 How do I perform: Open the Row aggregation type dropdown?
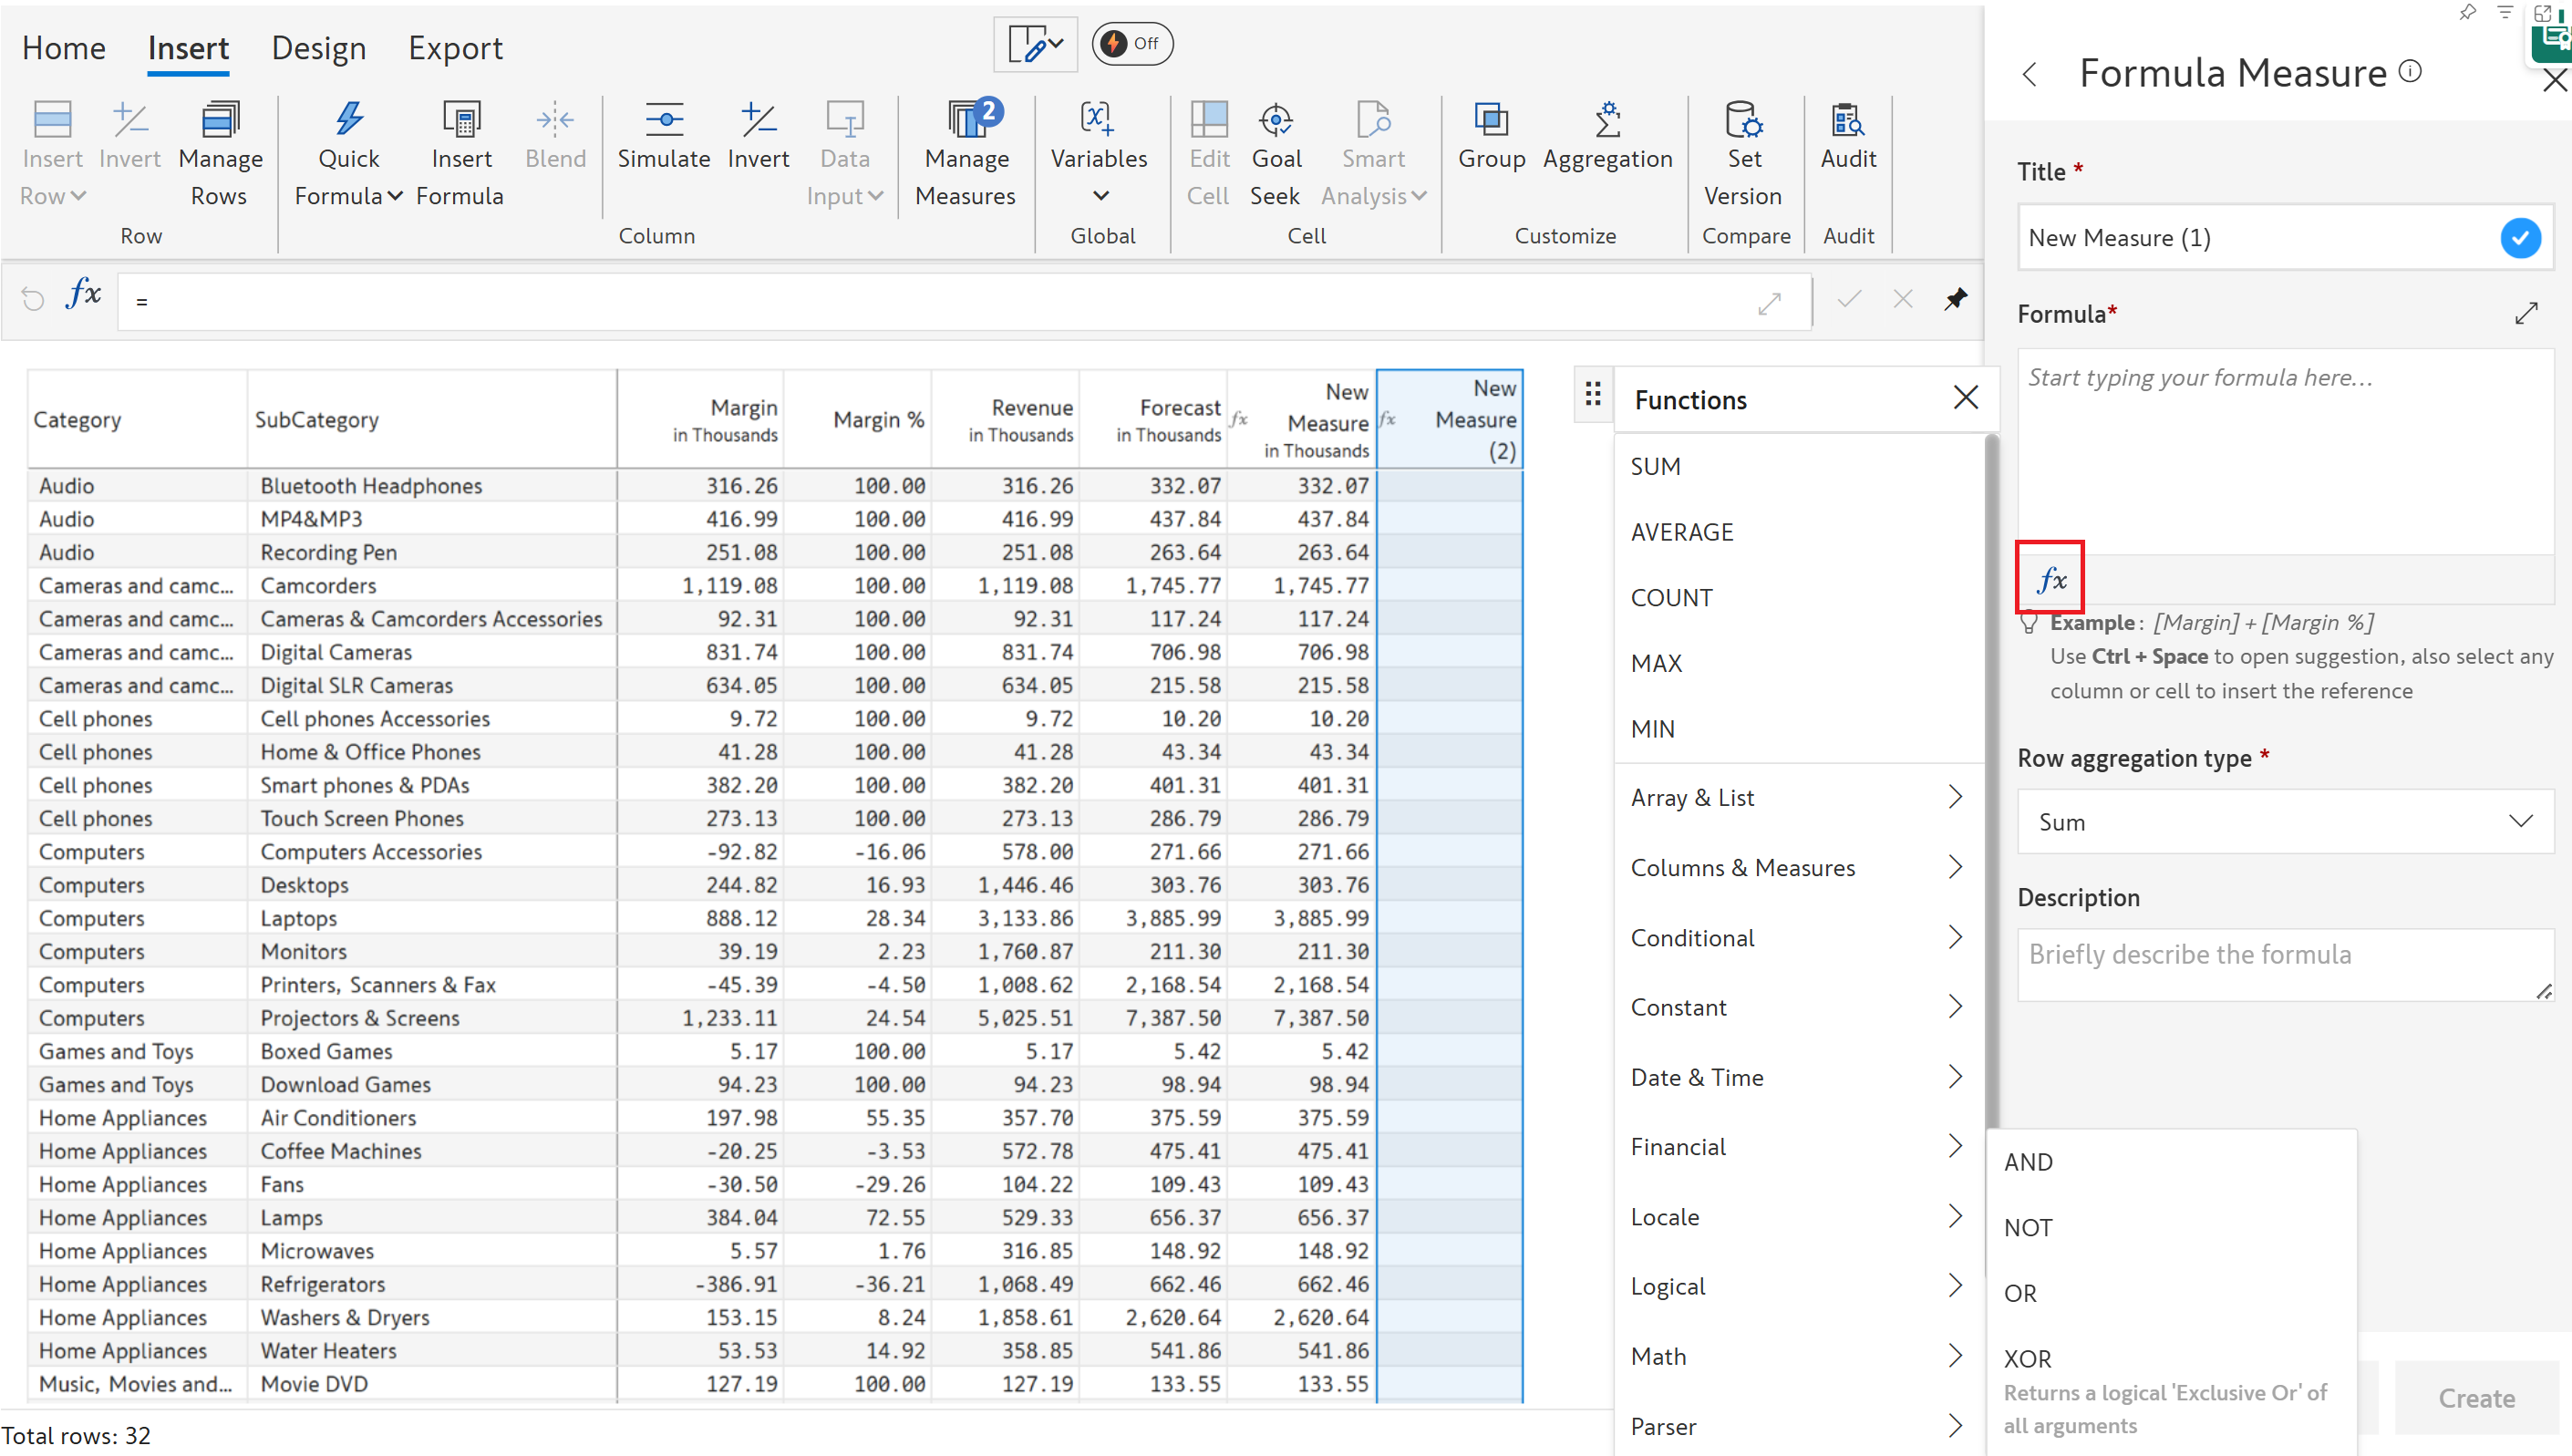click(x=2284, y=822)
